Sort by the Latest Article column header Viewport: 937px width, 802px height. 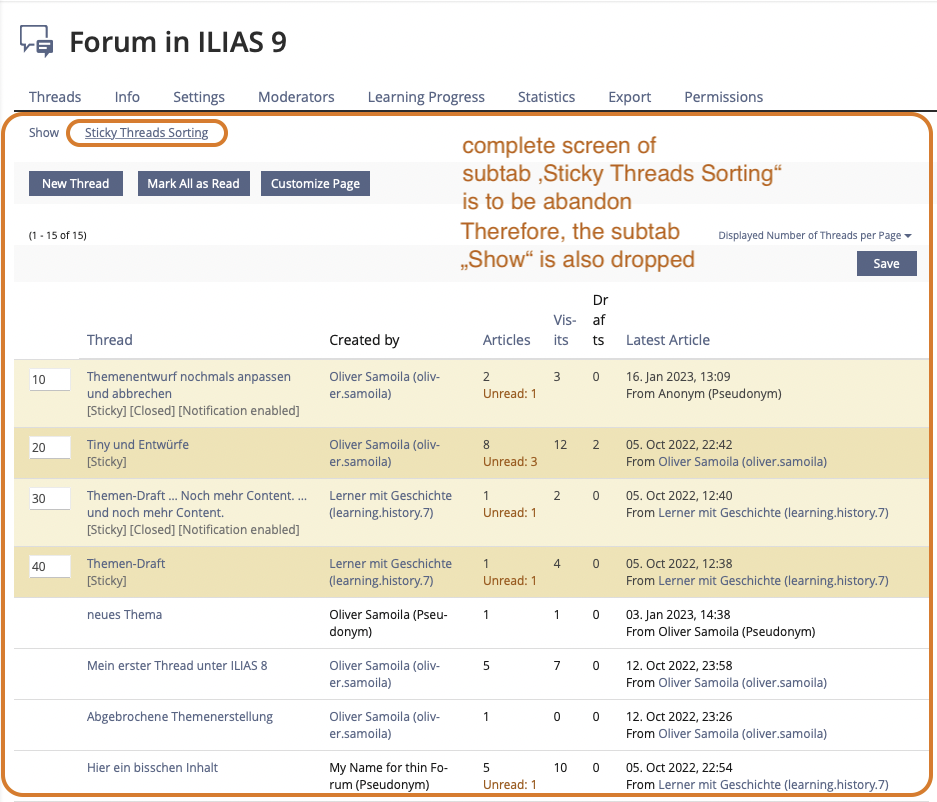click(x=667, y=340)
